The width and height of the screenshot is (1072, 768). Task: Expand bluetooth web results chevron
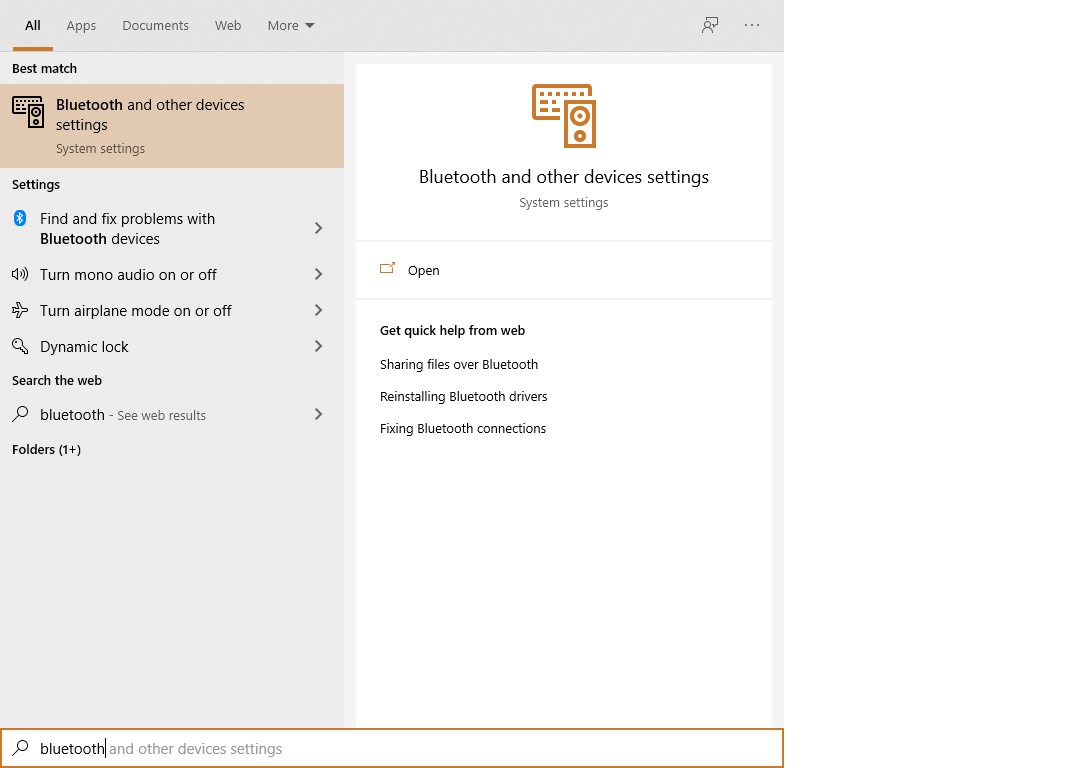(318, 414)
